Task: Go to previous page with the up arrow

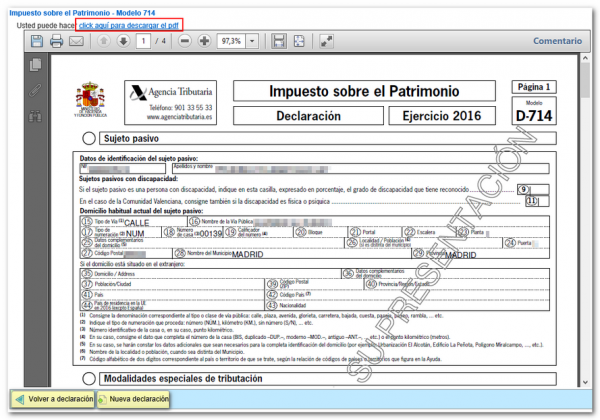Action: [103, 41]
